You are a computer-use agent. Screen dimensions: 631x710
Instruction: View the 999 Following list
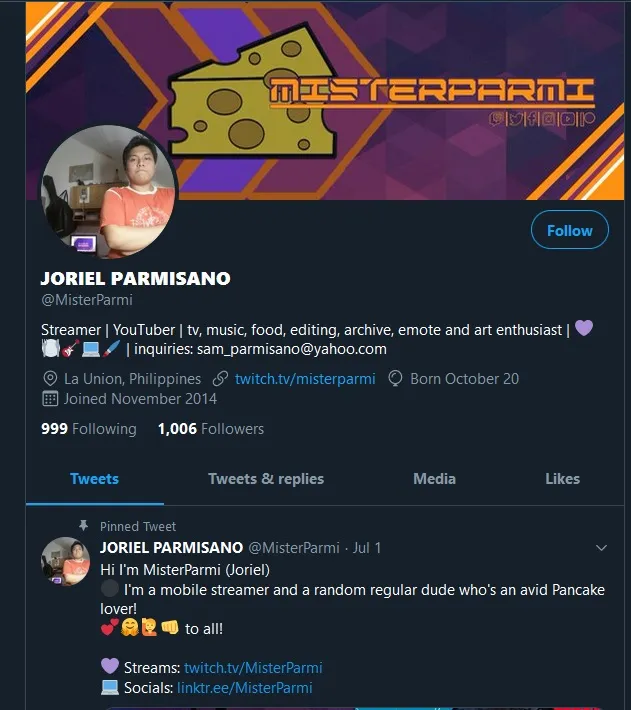[89, 429]
